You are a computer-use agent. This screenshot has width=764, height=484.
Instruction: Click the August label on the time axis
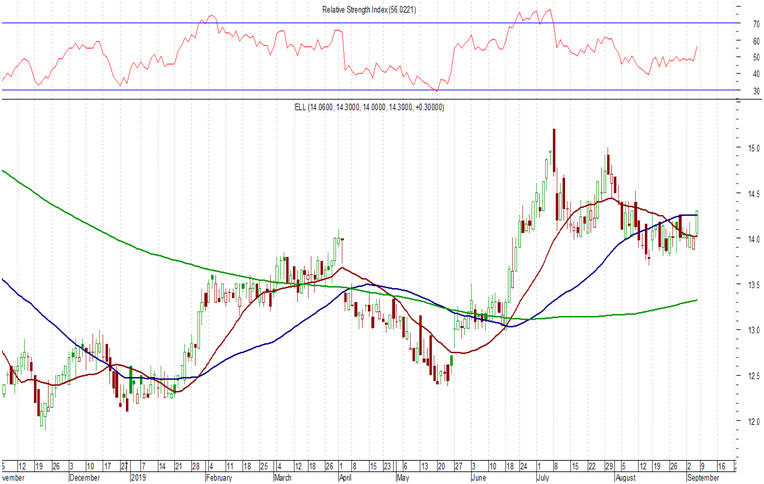[627, 478]
